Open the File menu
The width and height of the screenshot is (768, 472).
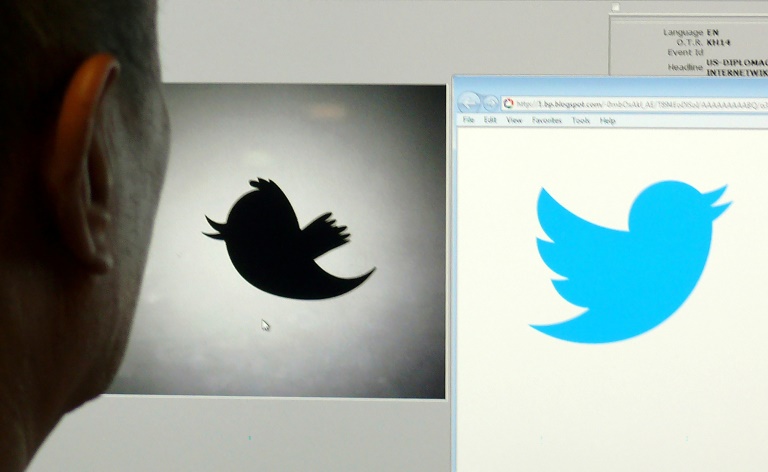click(x=468, y=120)
